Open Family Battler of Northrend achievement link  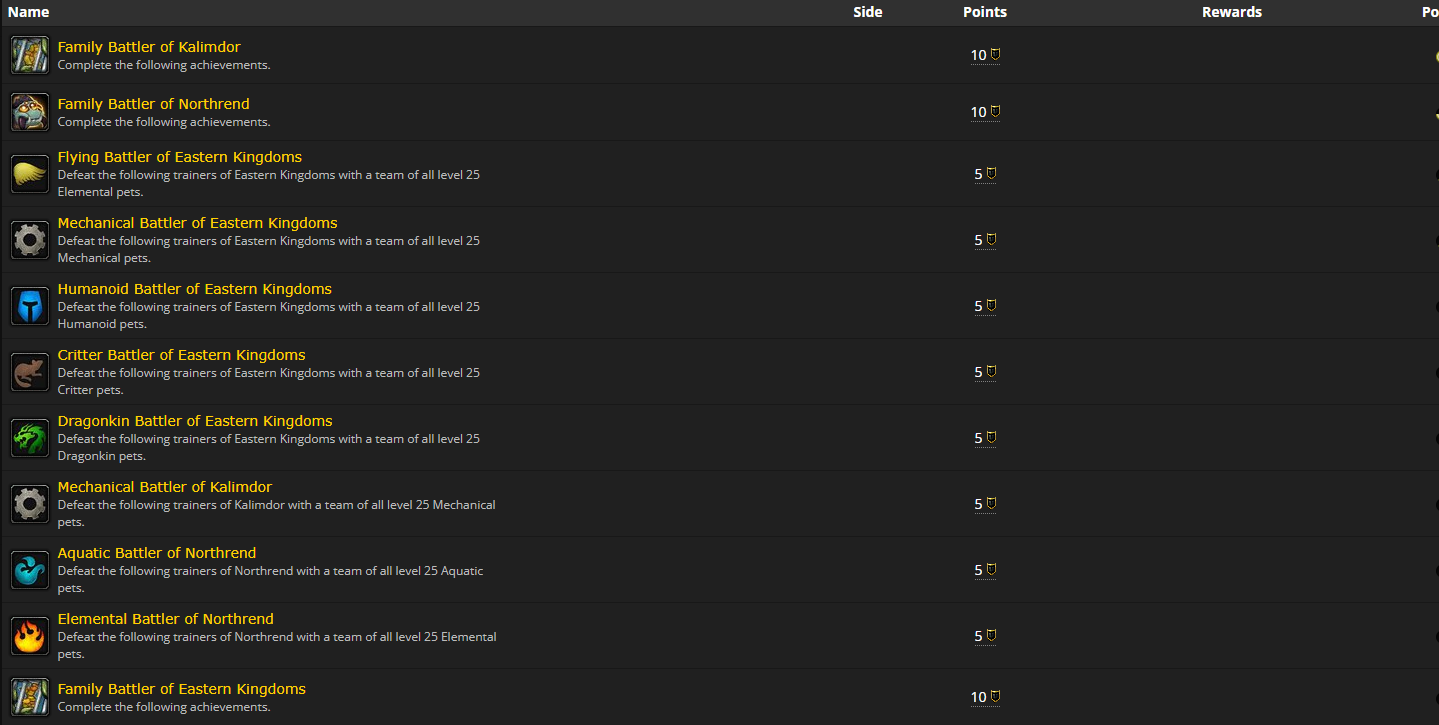(x=154, y=104)
